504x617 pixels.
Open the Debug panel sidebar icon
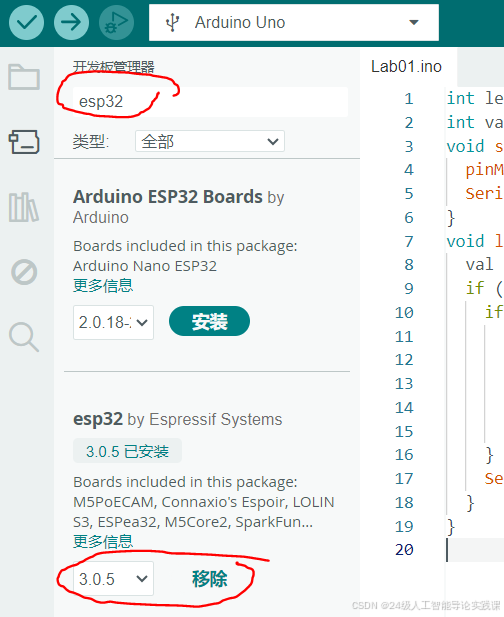click(x=24, y=272)
